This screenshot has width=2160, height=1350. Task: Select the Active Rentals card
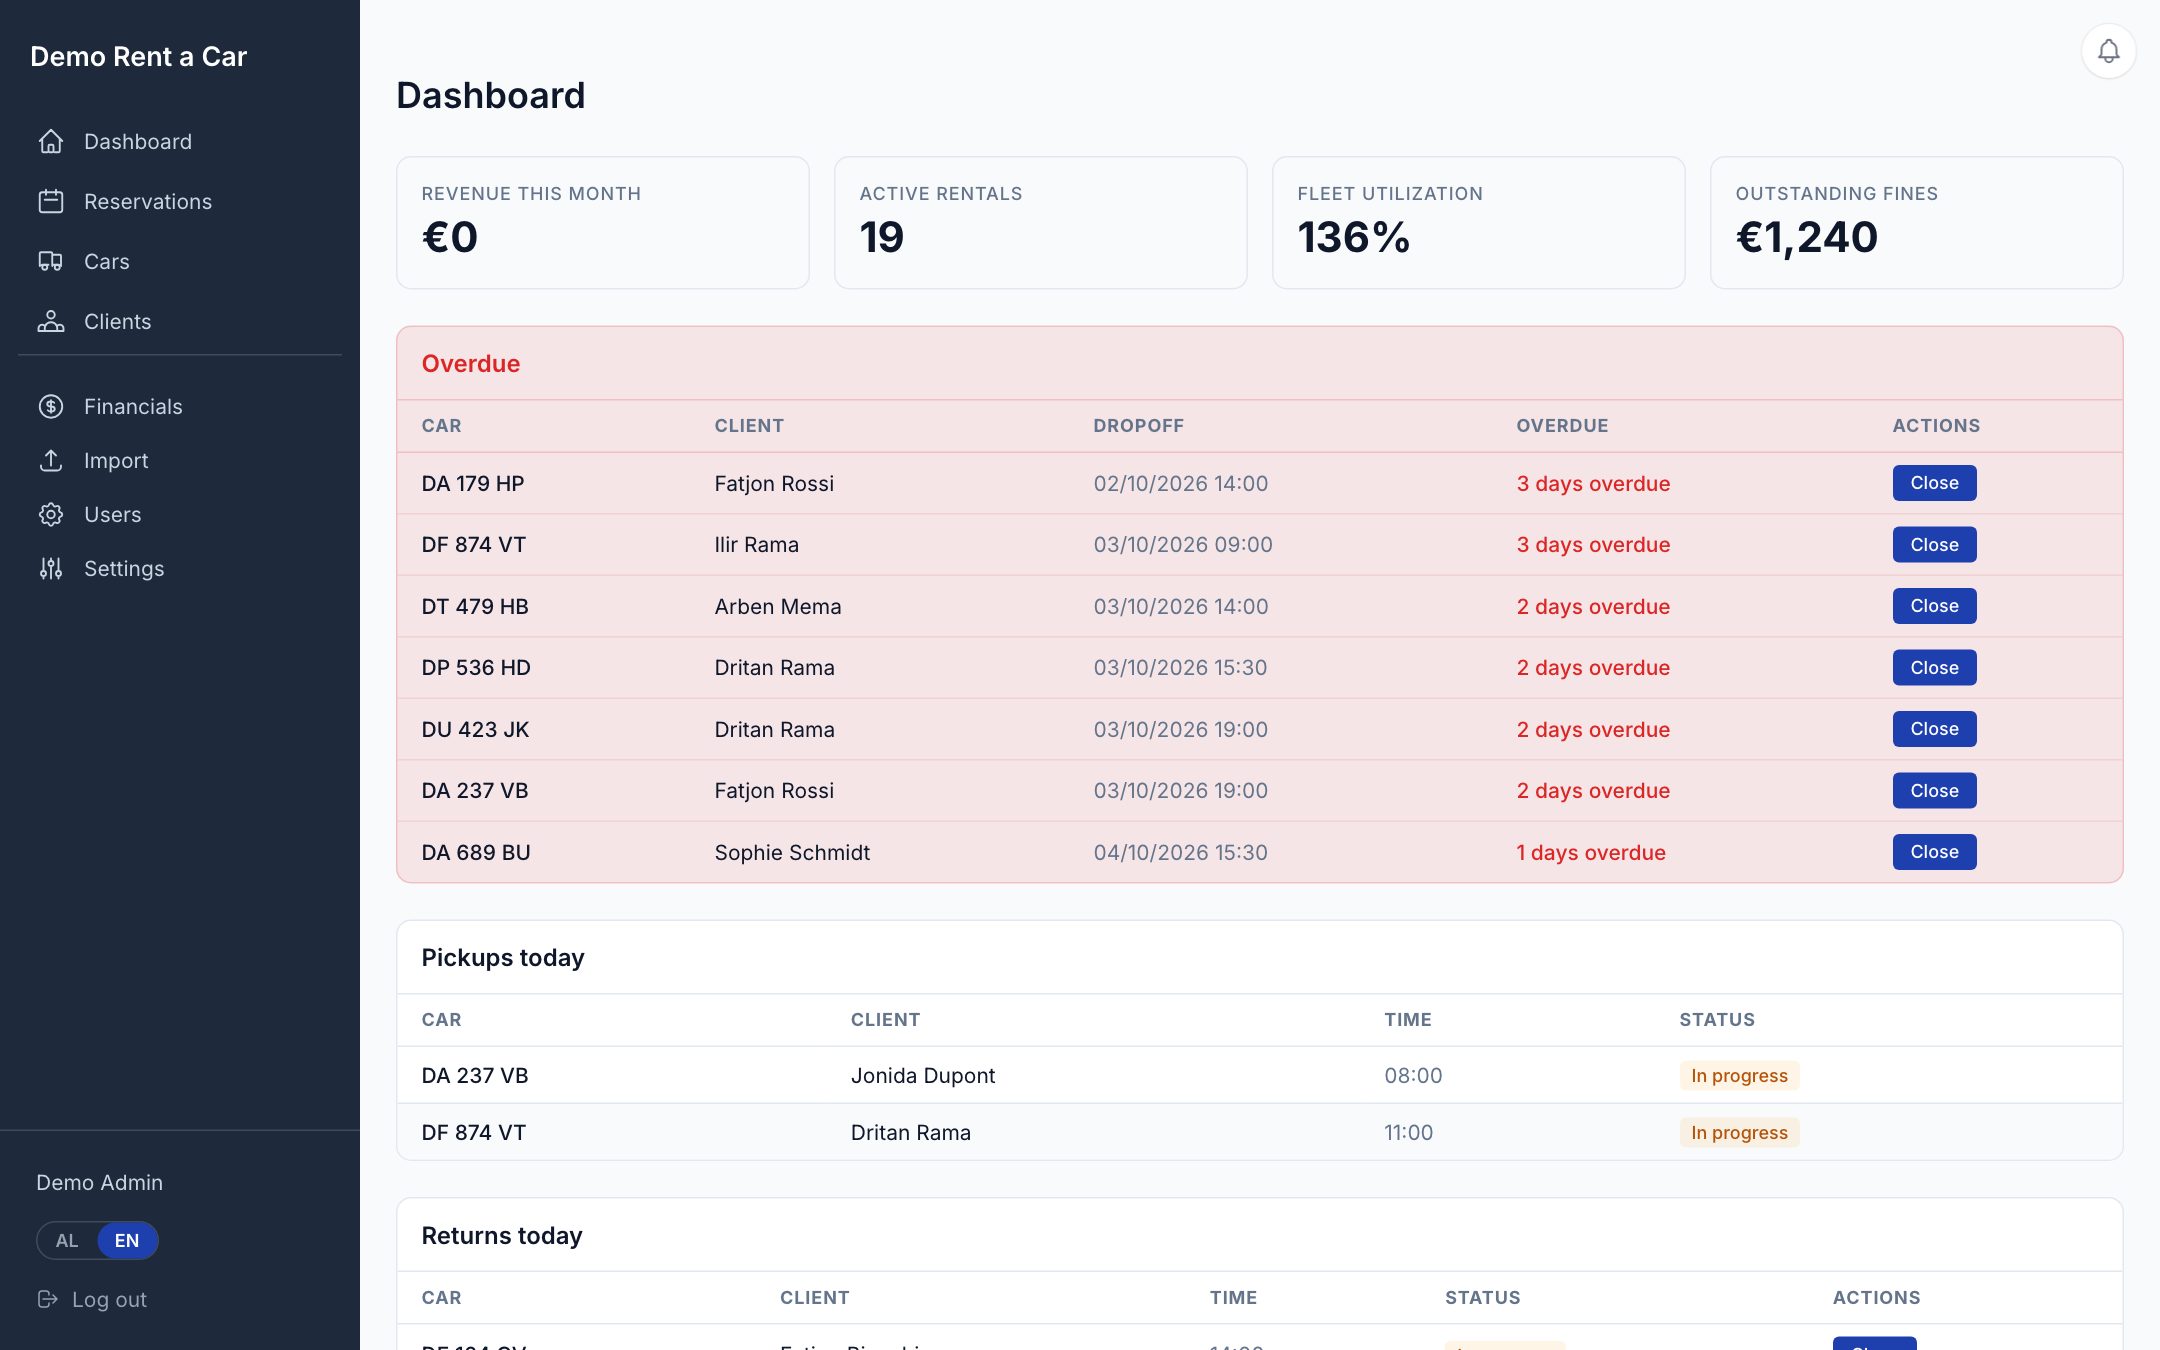pos(1040,222)
